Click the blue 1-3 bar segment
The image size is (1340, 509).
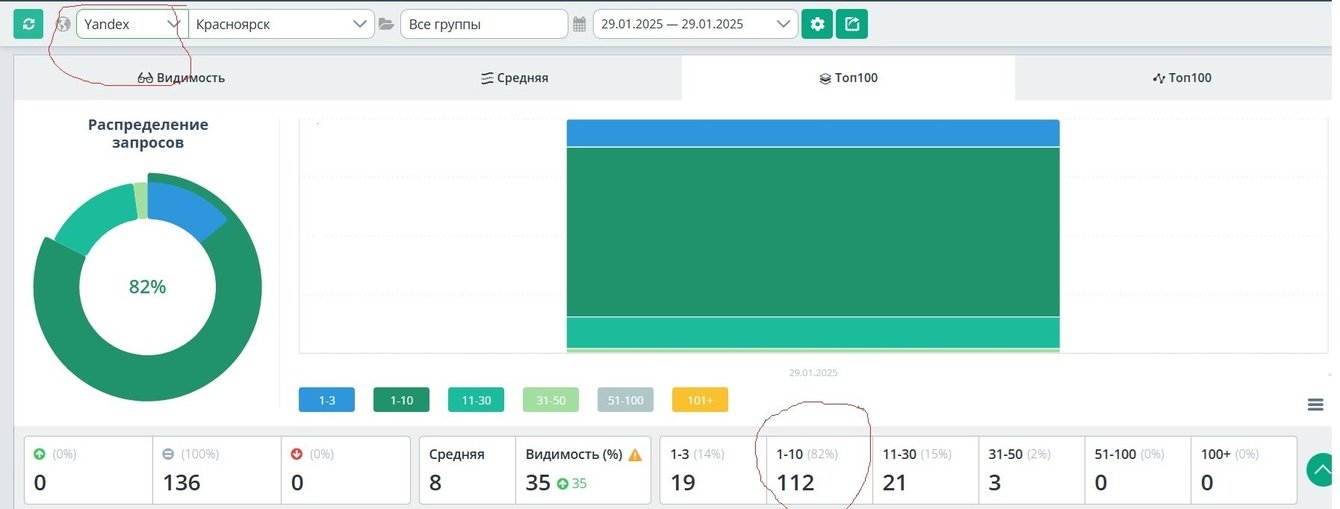click(x=813, y=133)
